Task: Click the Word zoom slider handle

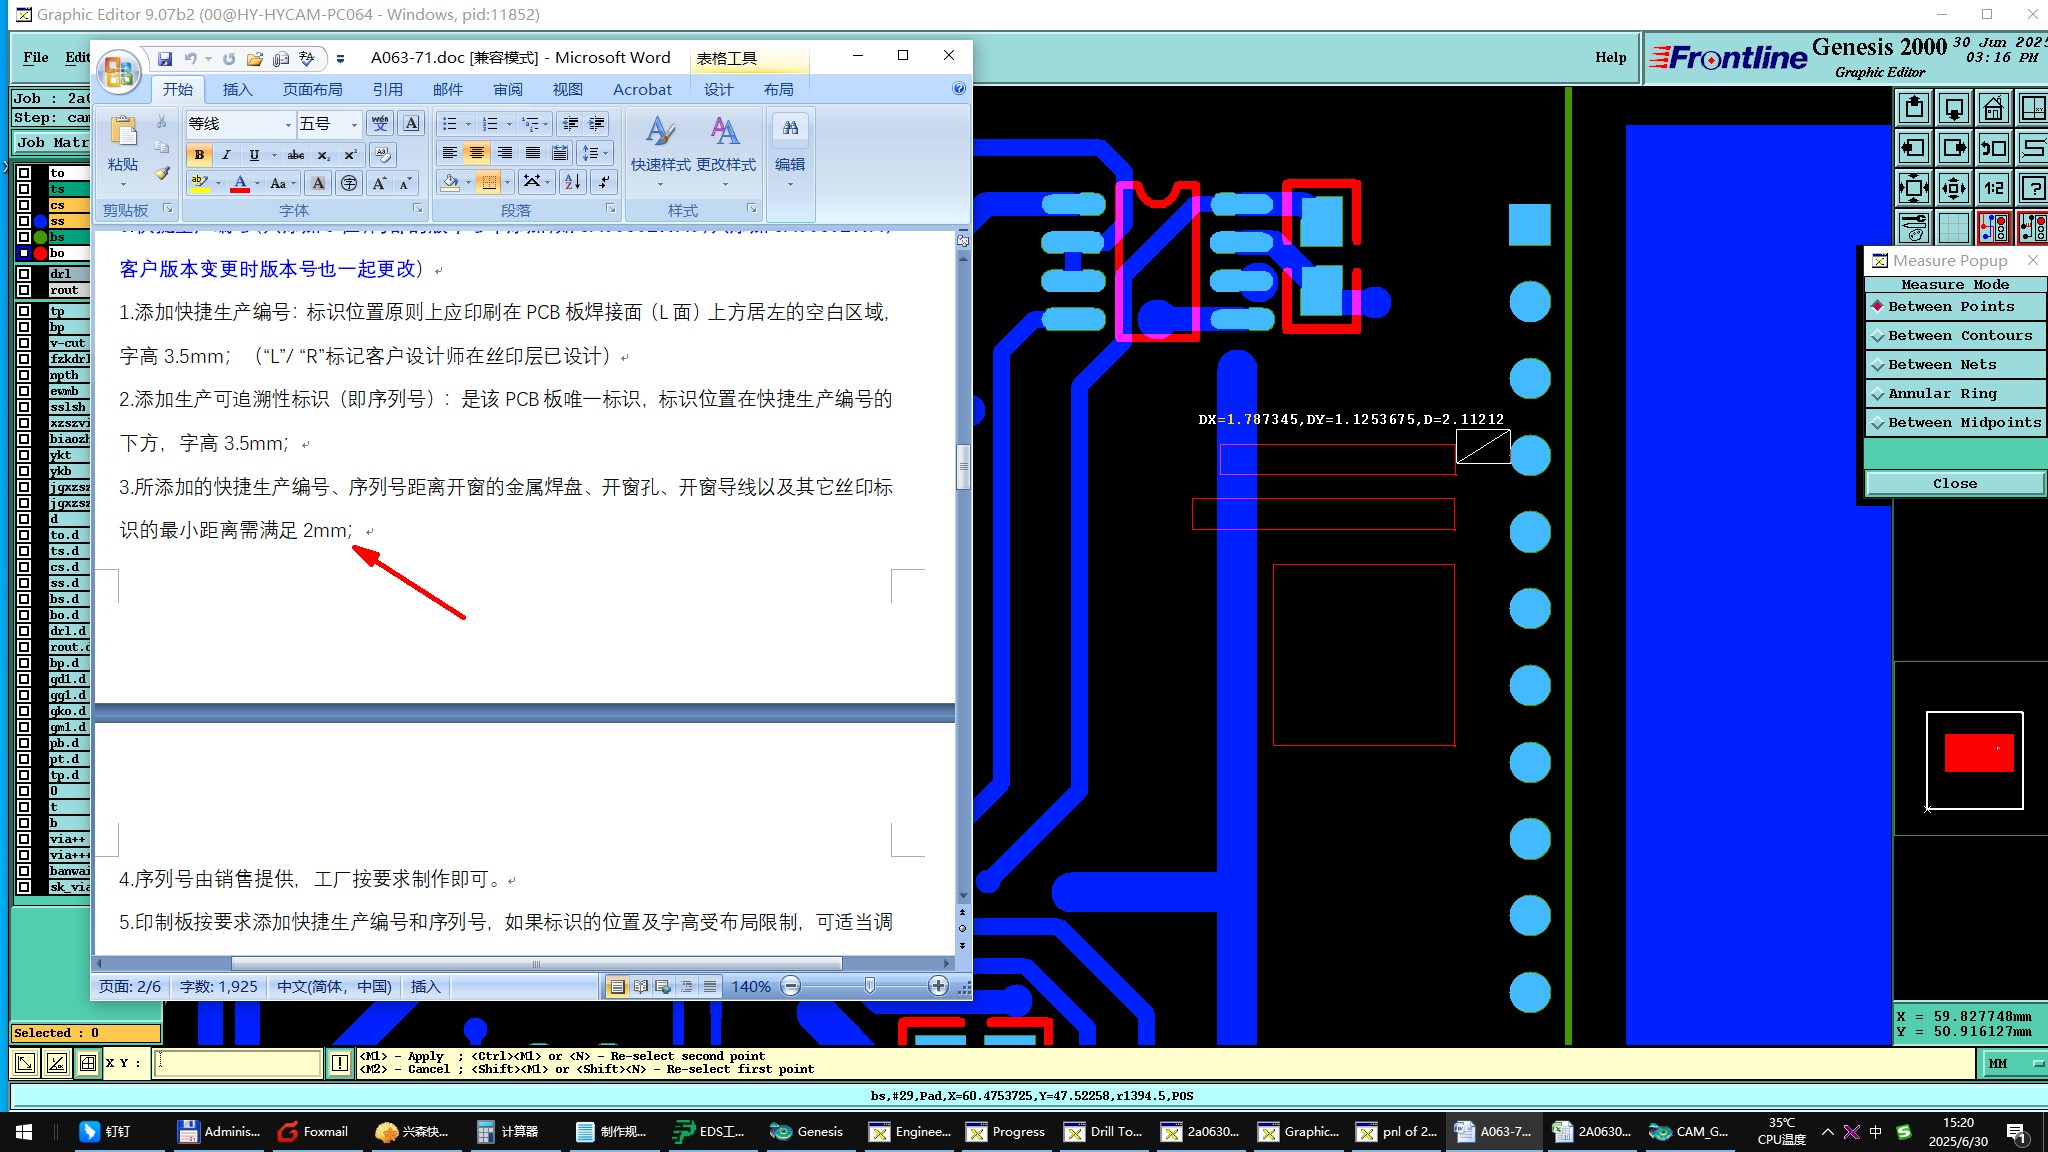Action: coord(869,986)
